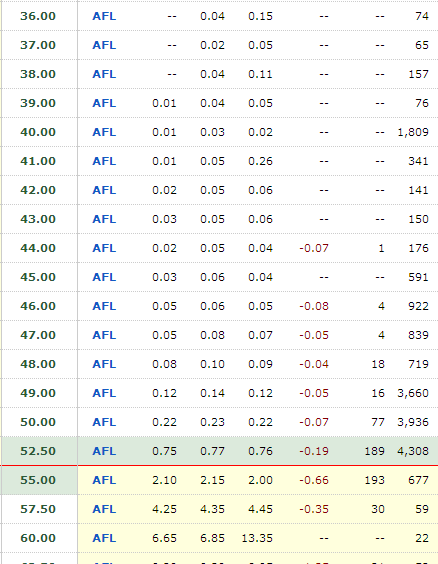Click the -0.66 change value

(314, 480)
